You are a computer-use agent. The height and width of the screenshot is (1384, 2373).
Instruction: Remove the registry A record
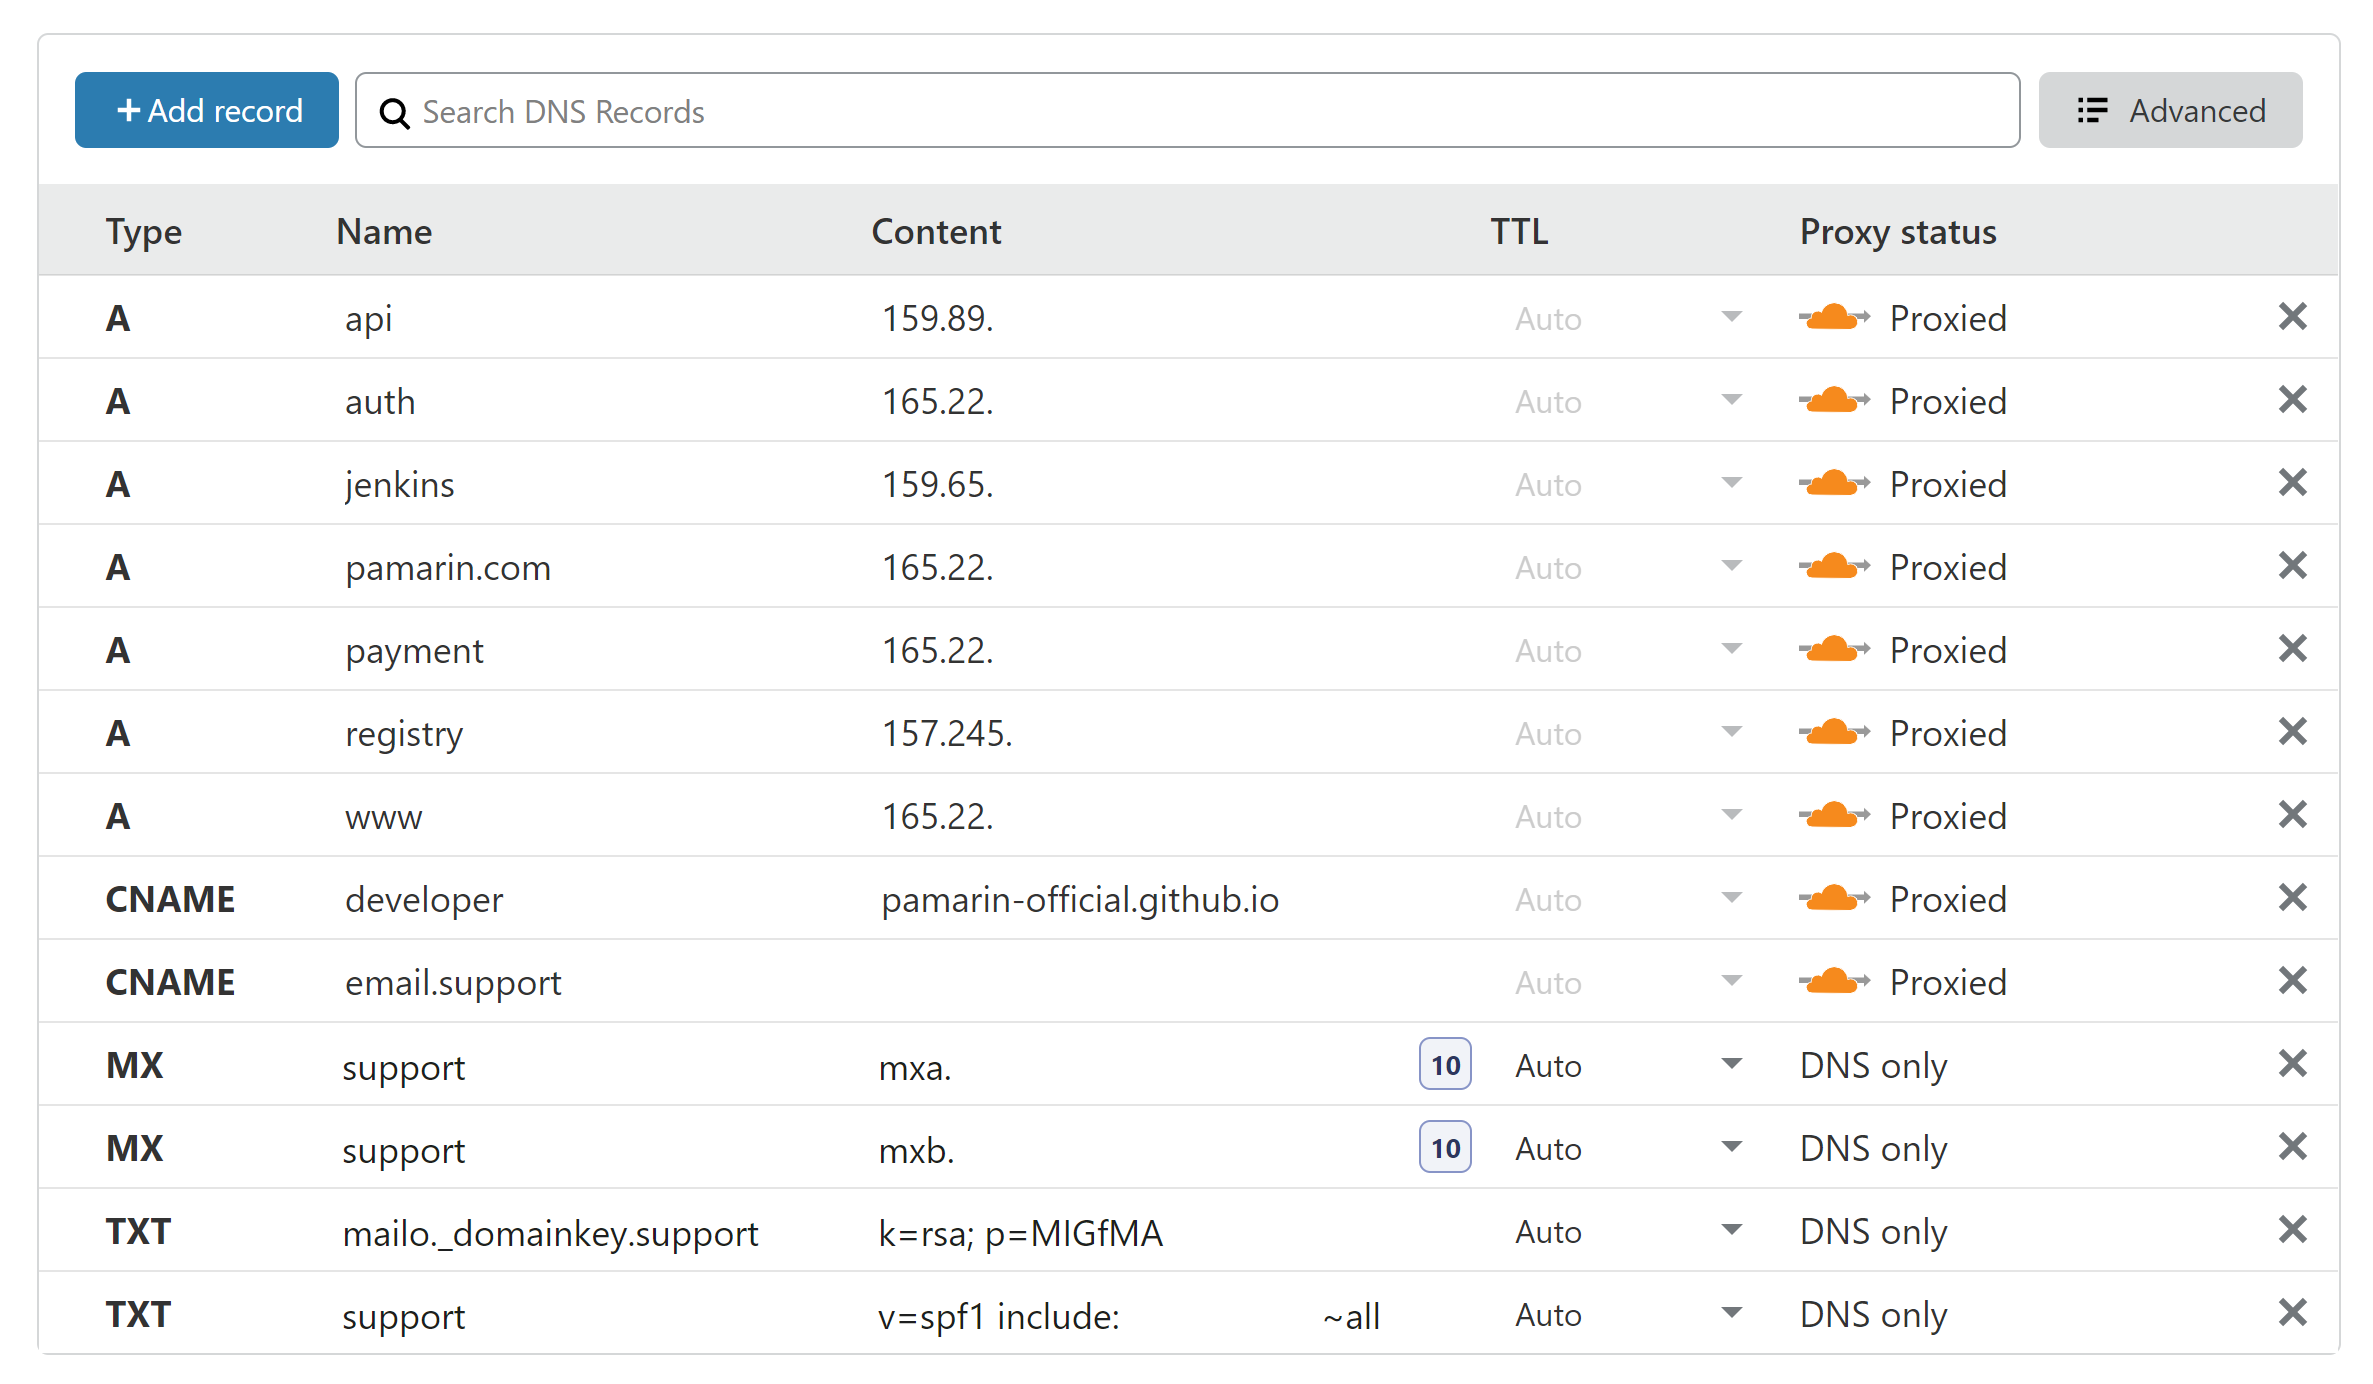coord(2291,732)
